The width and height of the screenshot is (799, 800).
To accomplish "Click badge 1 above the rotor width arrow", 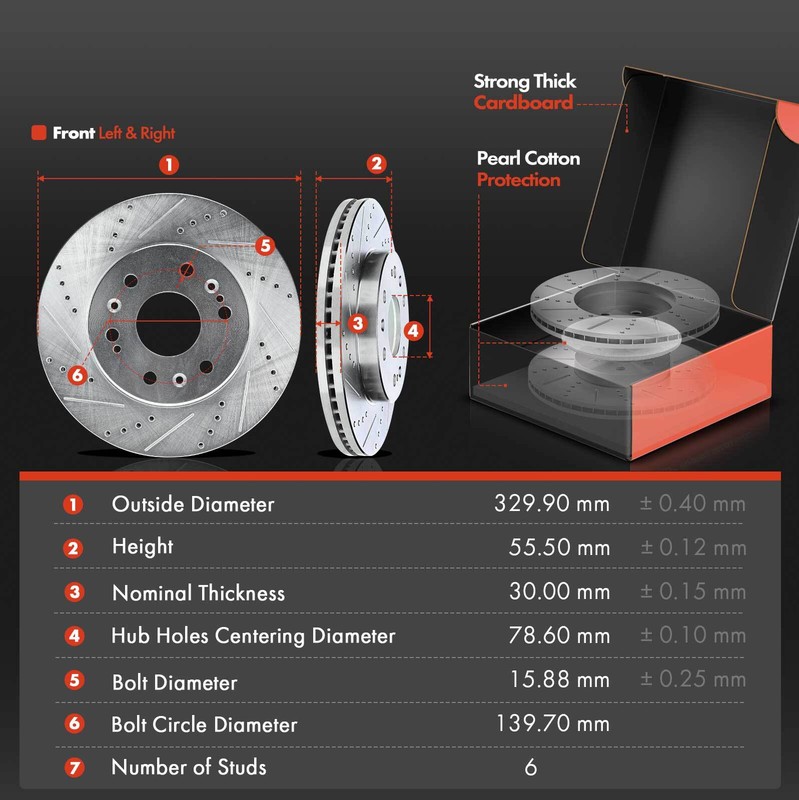I will 169,165.
